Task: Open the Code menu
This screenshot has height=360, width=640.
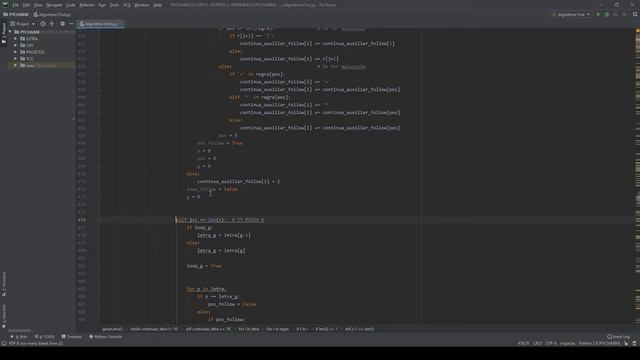Action: pos(71,5)
